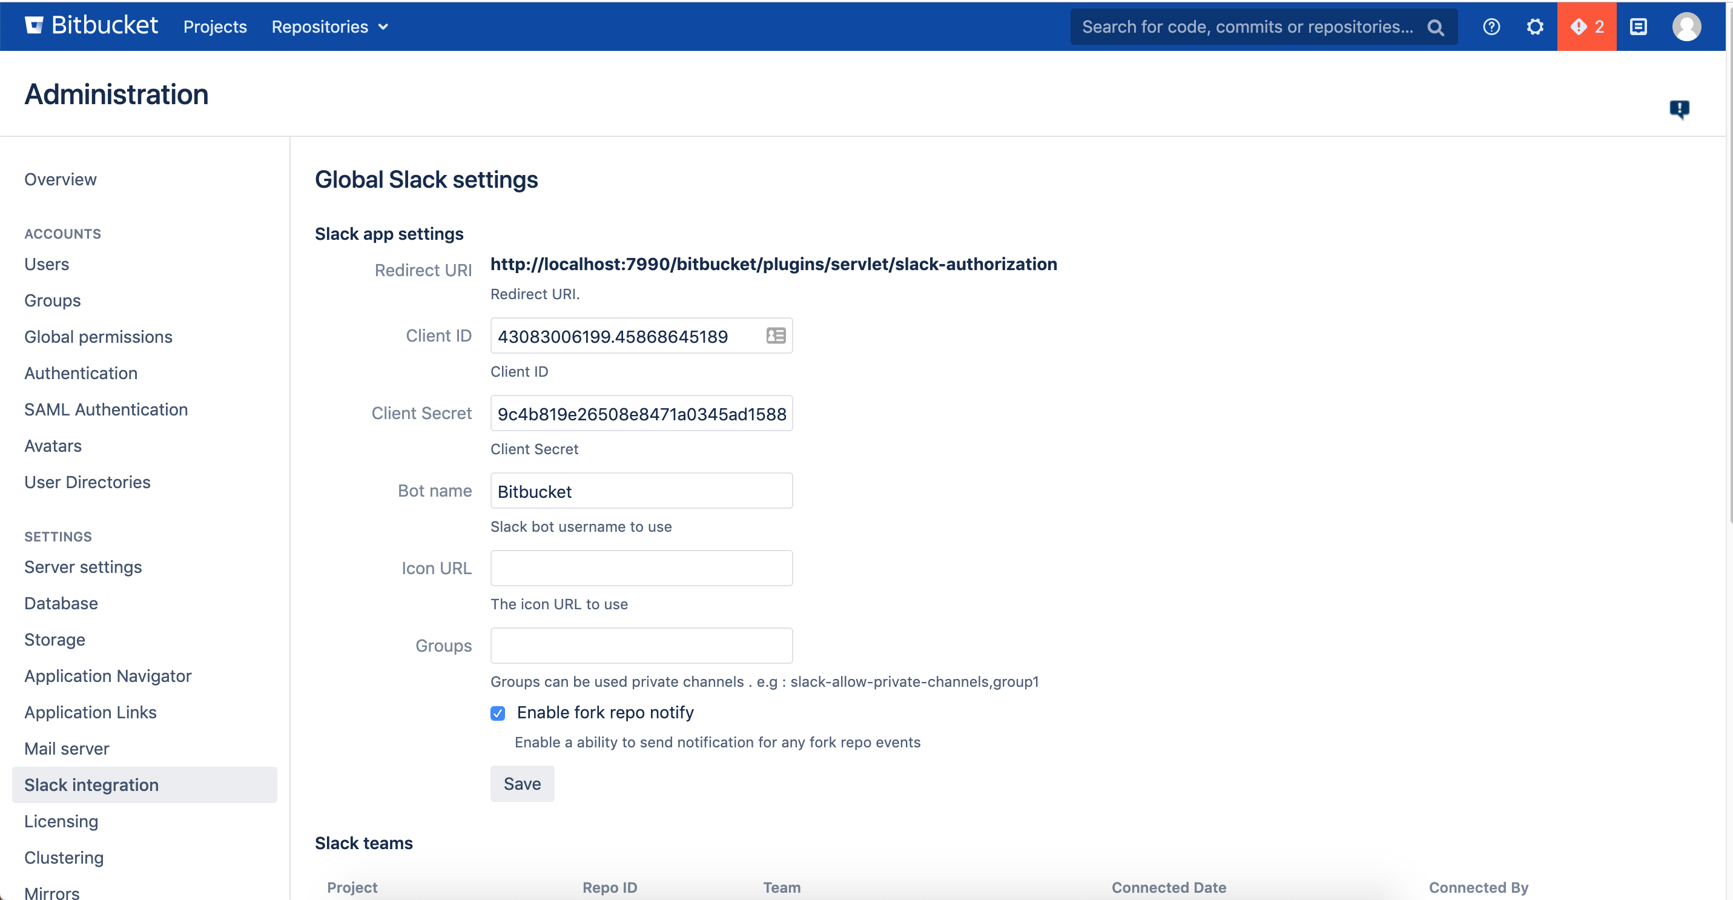Focus the Icon URL input field
Image resolution: width=1733 pixels, height=900 pixels.
pos(641,568)
